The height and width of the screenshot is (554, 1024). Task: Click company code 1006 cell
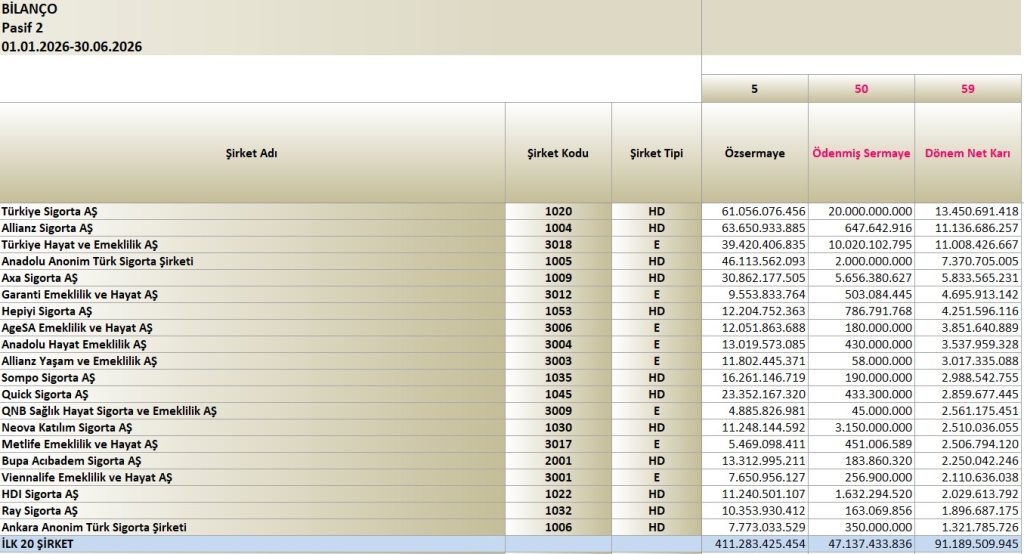pyautogui.click(x=558, y=527)
